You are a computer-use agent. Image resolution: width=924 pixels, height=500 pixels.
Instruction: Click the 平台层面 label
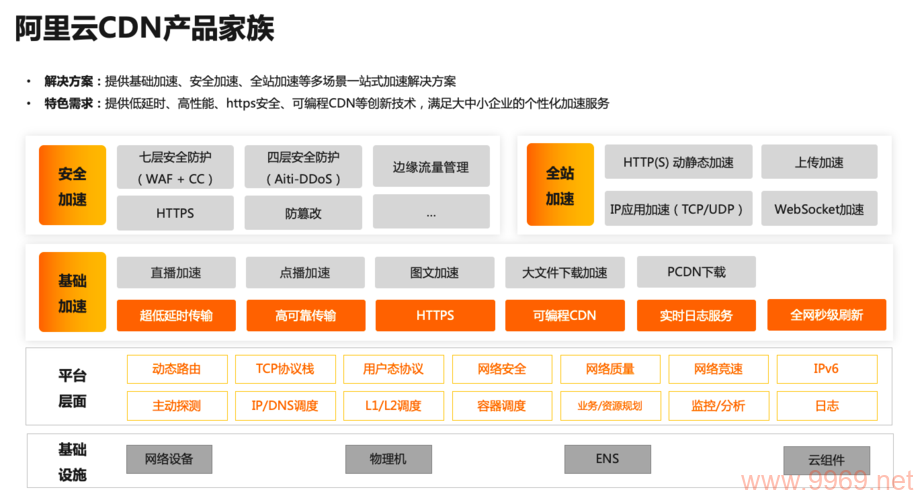click(72, 389)
